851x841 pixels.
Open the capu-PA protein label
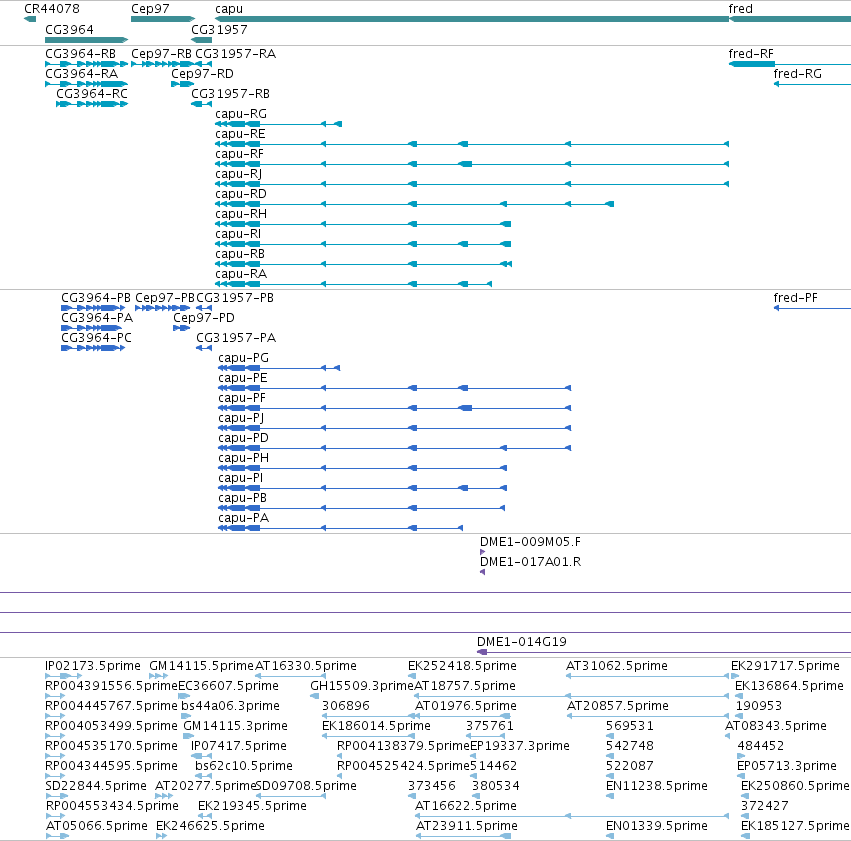[243, 519]
